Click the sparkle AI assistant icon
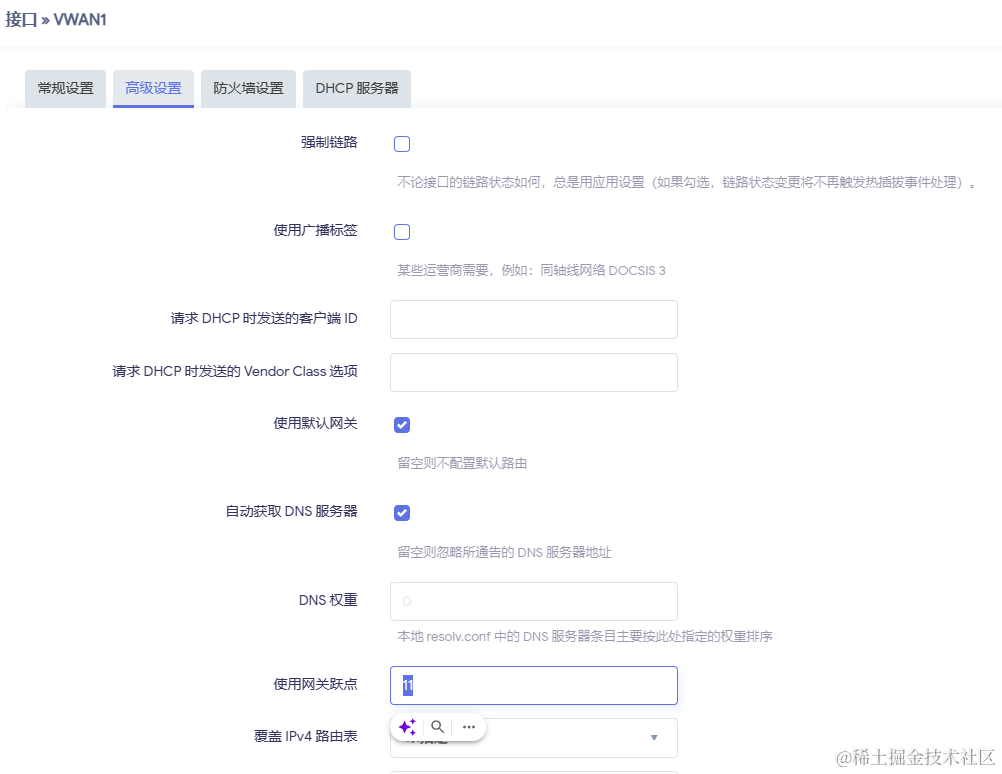Screen dimensions: 1002x774 tap(406, 727)
